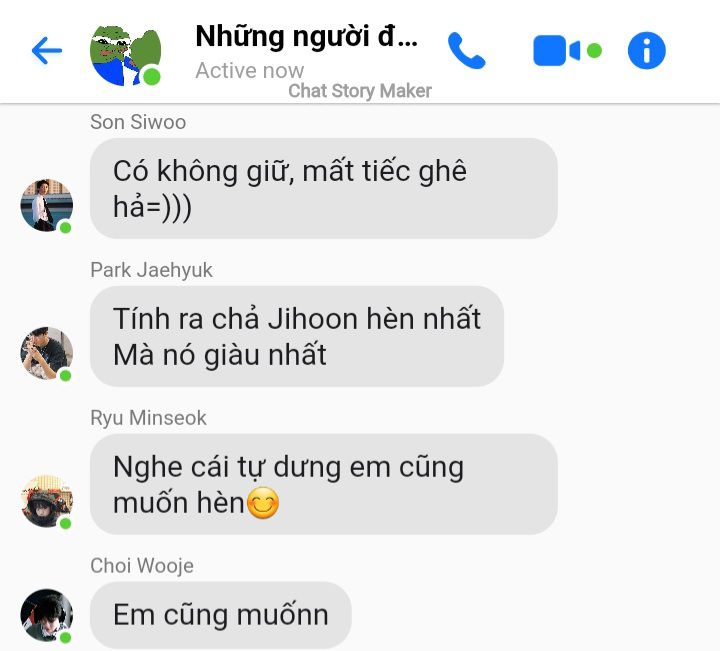Tap the sender name Ryu Minseok

click(148, 418)
